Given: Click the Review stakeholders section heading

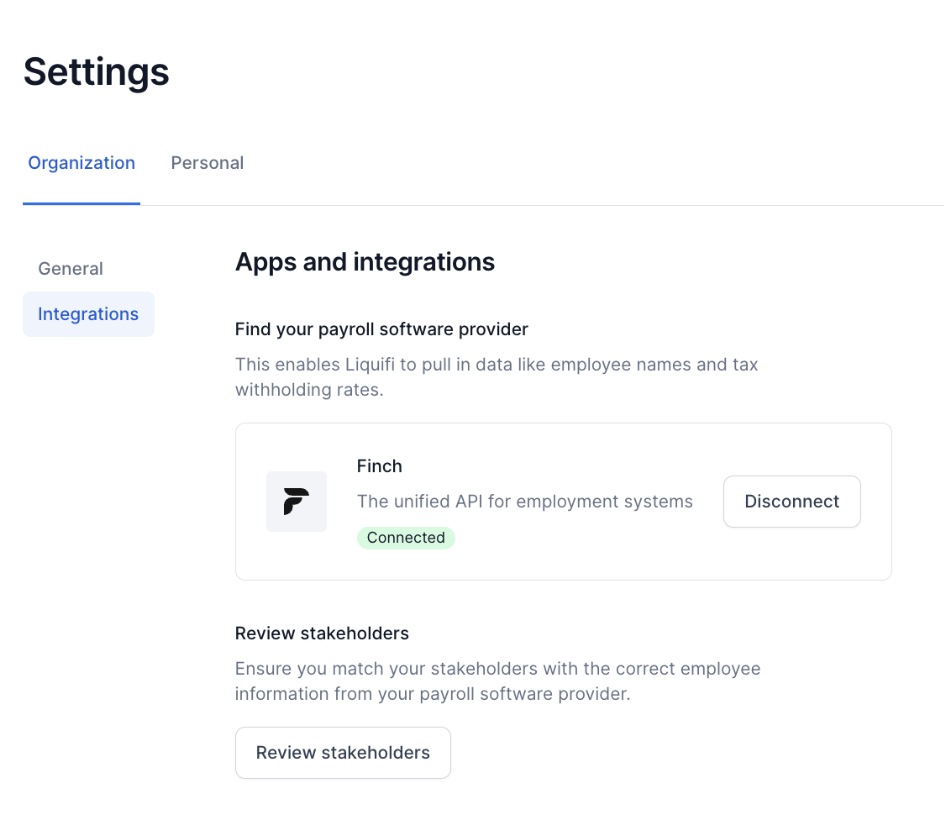Looking at the screenshot, I should [x=322, y=633].
